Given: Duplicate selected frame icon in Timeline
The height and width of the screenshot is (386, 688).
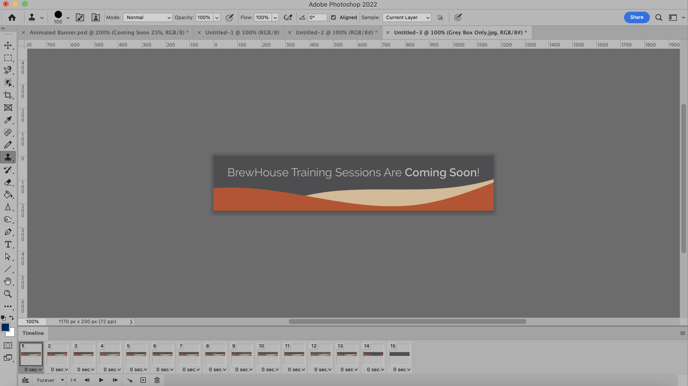Looking at the screenshot, I should click(143, 380).
